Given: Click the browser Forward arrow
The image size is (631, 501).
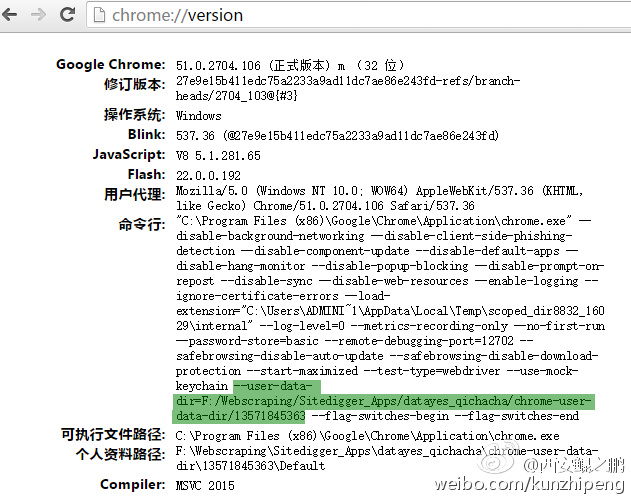Looking at the screenshot, I should click(x=39, y=15).
